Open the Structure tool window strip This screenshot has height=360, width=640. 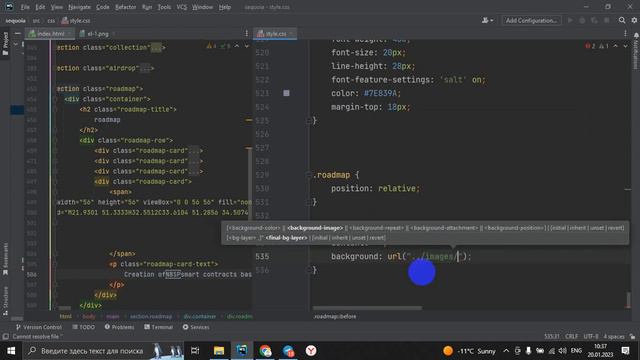click(5, 301)
